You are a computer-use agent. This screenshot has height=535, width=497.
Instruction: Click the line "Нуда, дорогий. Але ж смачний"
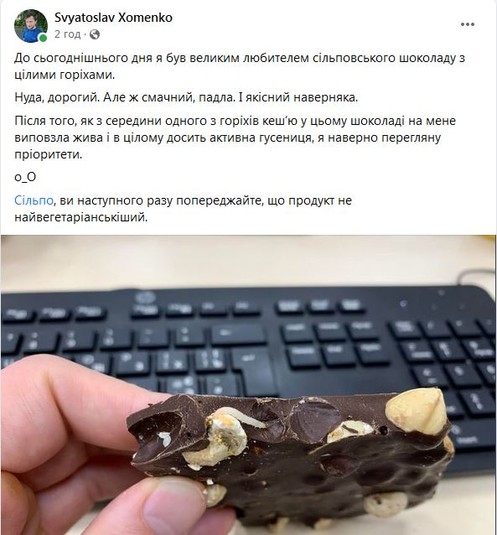pos(186,98)
